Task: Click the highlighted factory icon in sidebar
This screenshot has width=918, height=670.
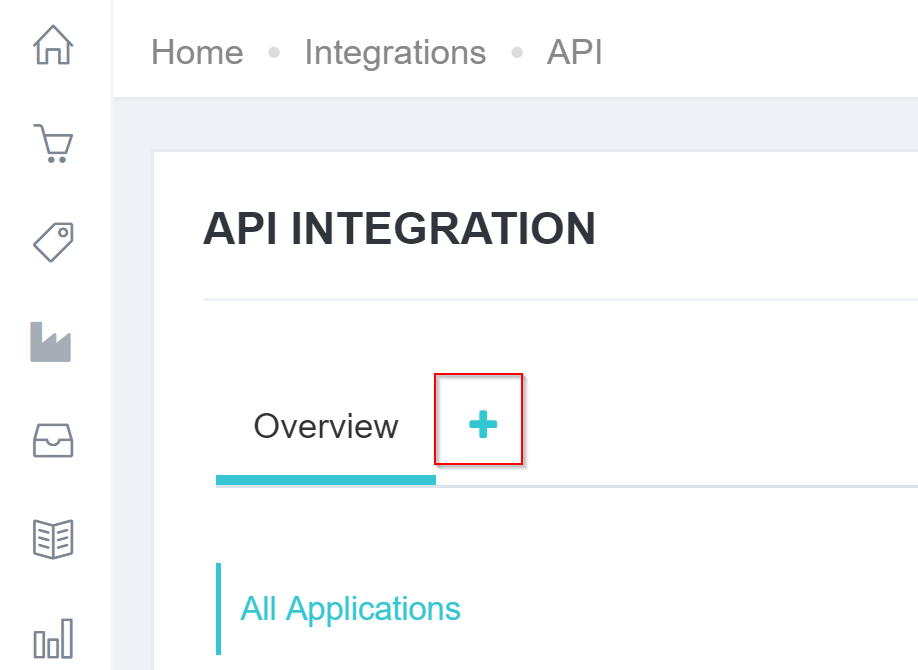Action: (x=53, y=341)
